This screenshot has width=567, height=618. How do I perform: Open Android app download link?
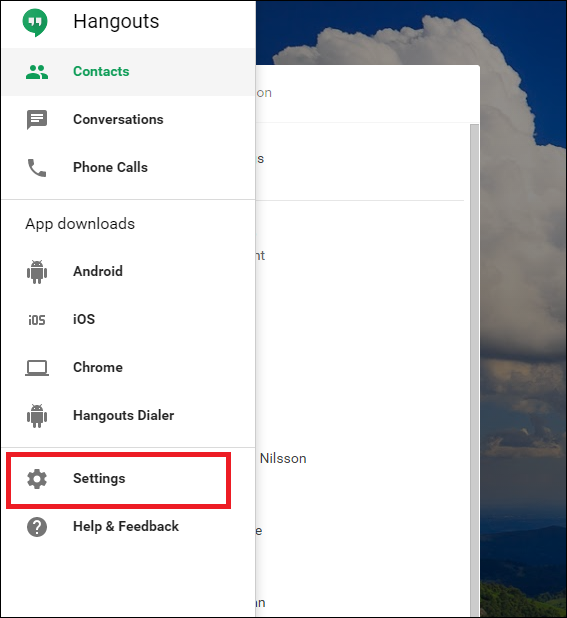[128, 272]
